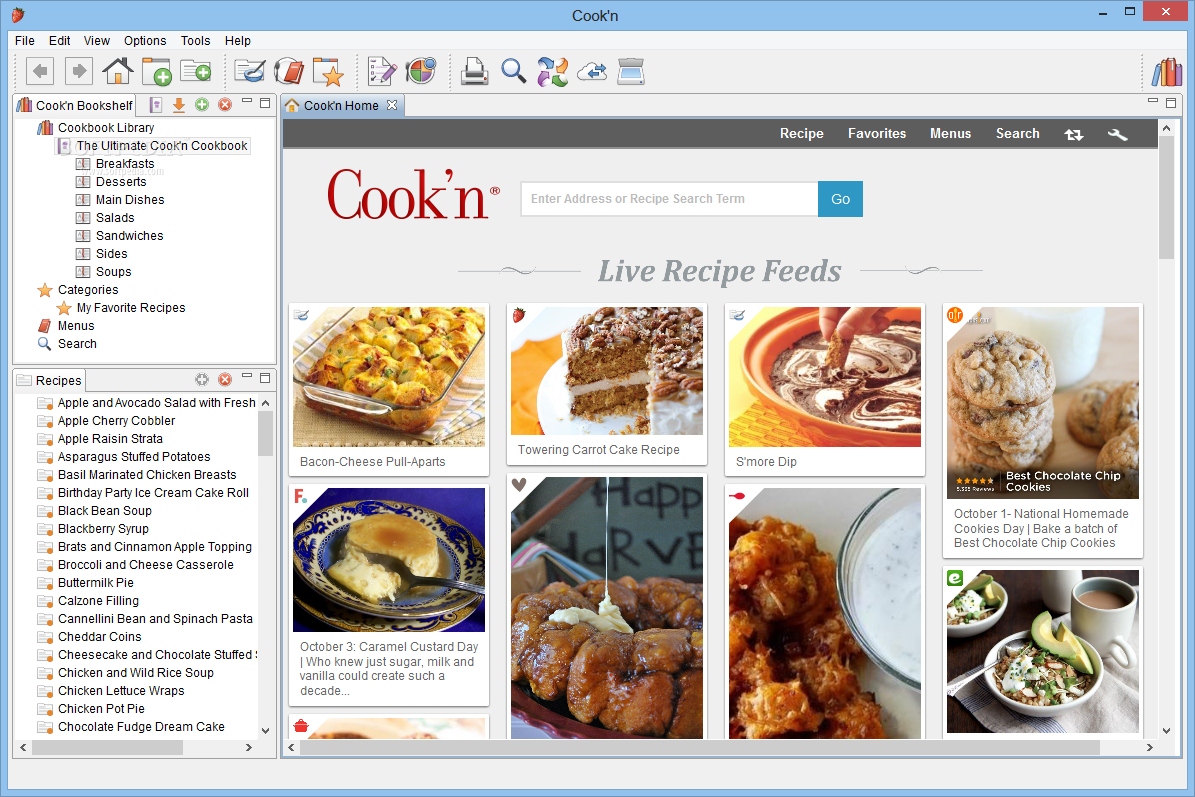Click the green add button in Bookshelf panel

(202, 104)
